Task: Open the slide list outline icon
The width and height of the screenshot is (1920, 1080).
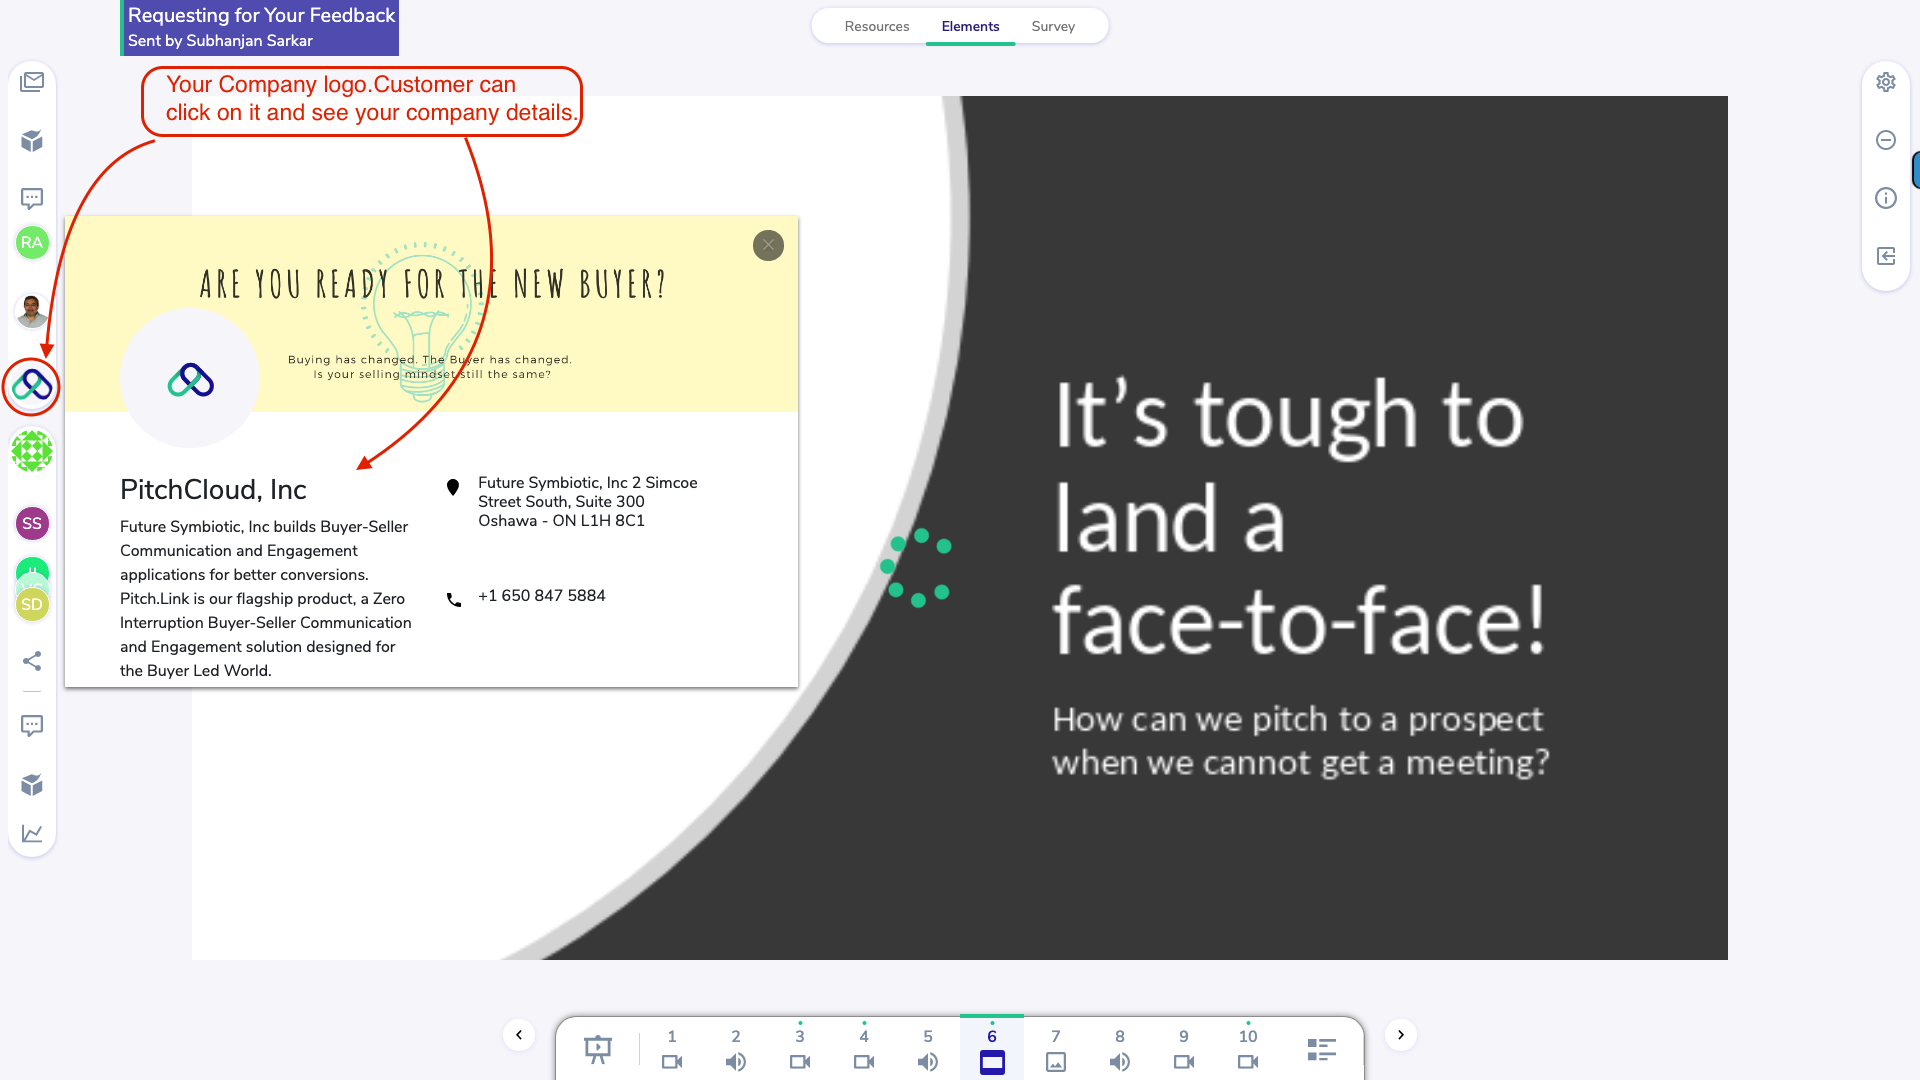Action: pyautogui.click(x=1321, y=1049)
